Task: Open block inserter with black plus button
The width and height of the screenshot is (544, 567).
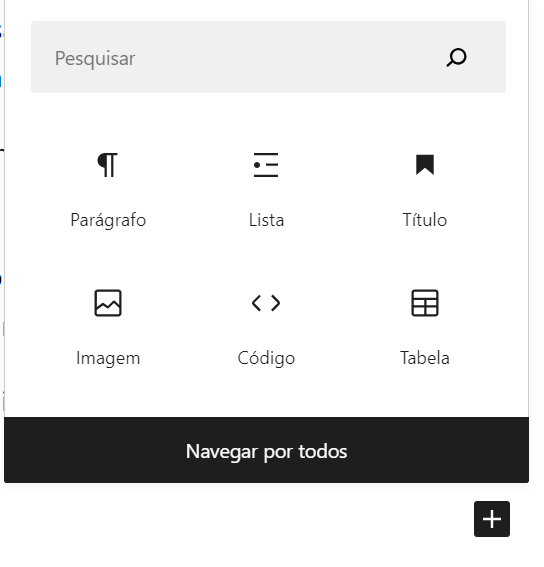Action: [x=492, y=519]
